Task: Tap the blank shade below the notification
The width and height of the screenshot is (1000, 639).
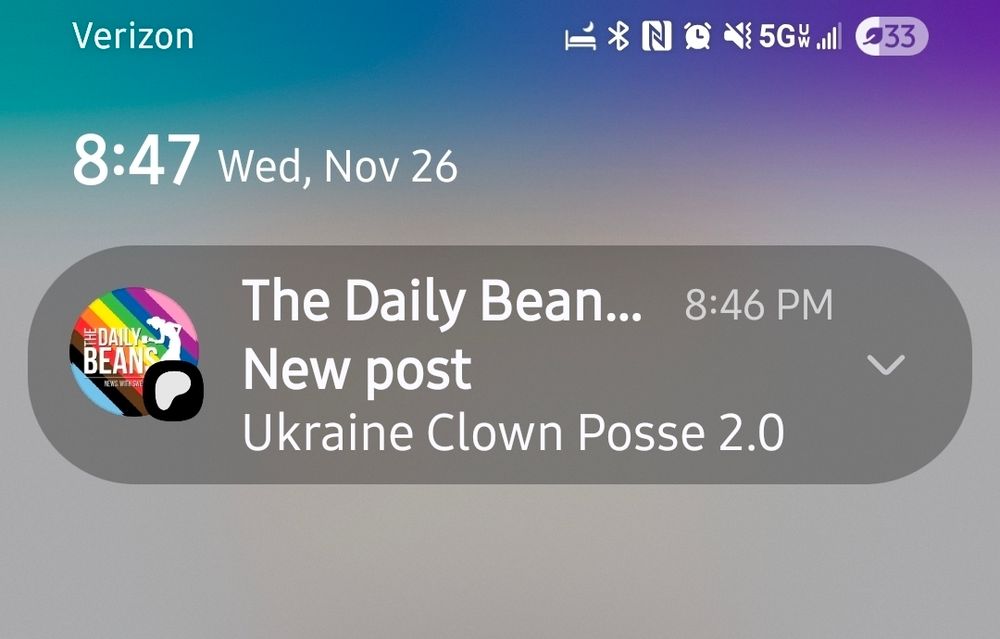Action: (x=500, y=561)
